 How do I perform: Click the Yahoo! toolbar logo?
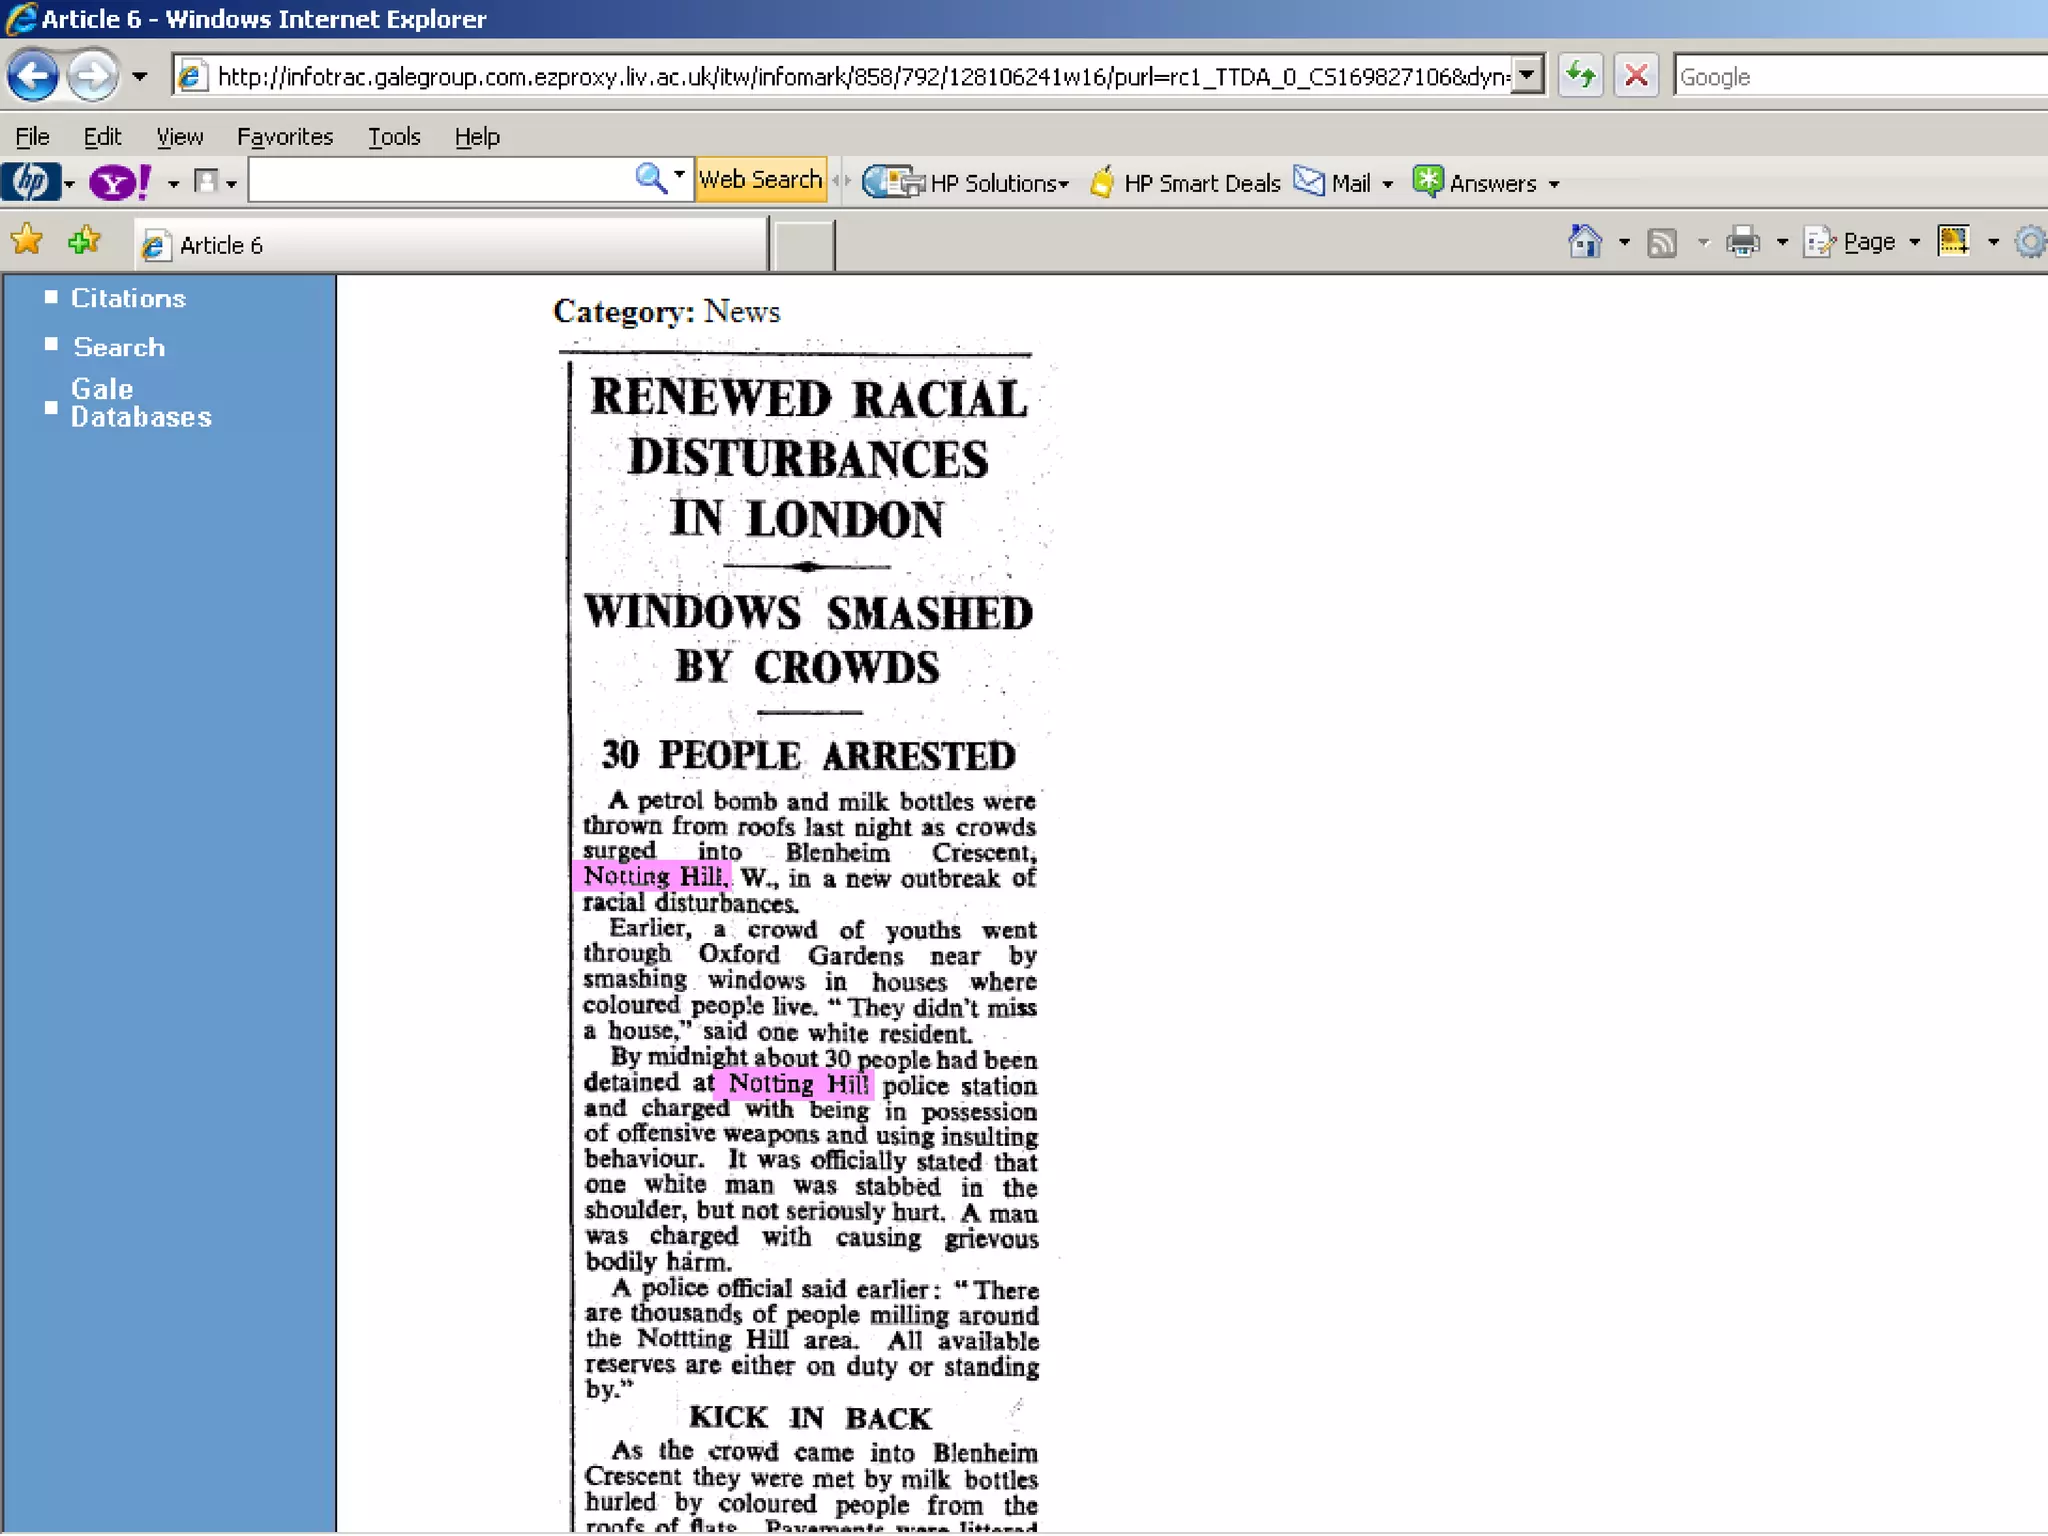(x=119, y=183)
